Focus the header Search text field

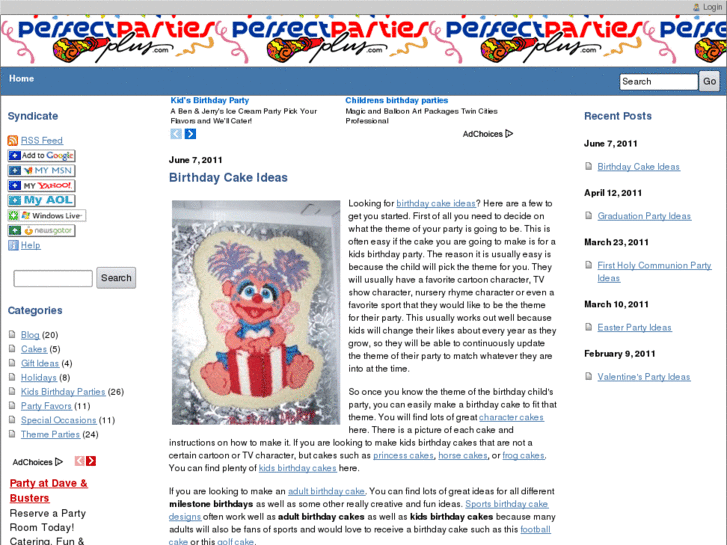(x=658, y=82)
